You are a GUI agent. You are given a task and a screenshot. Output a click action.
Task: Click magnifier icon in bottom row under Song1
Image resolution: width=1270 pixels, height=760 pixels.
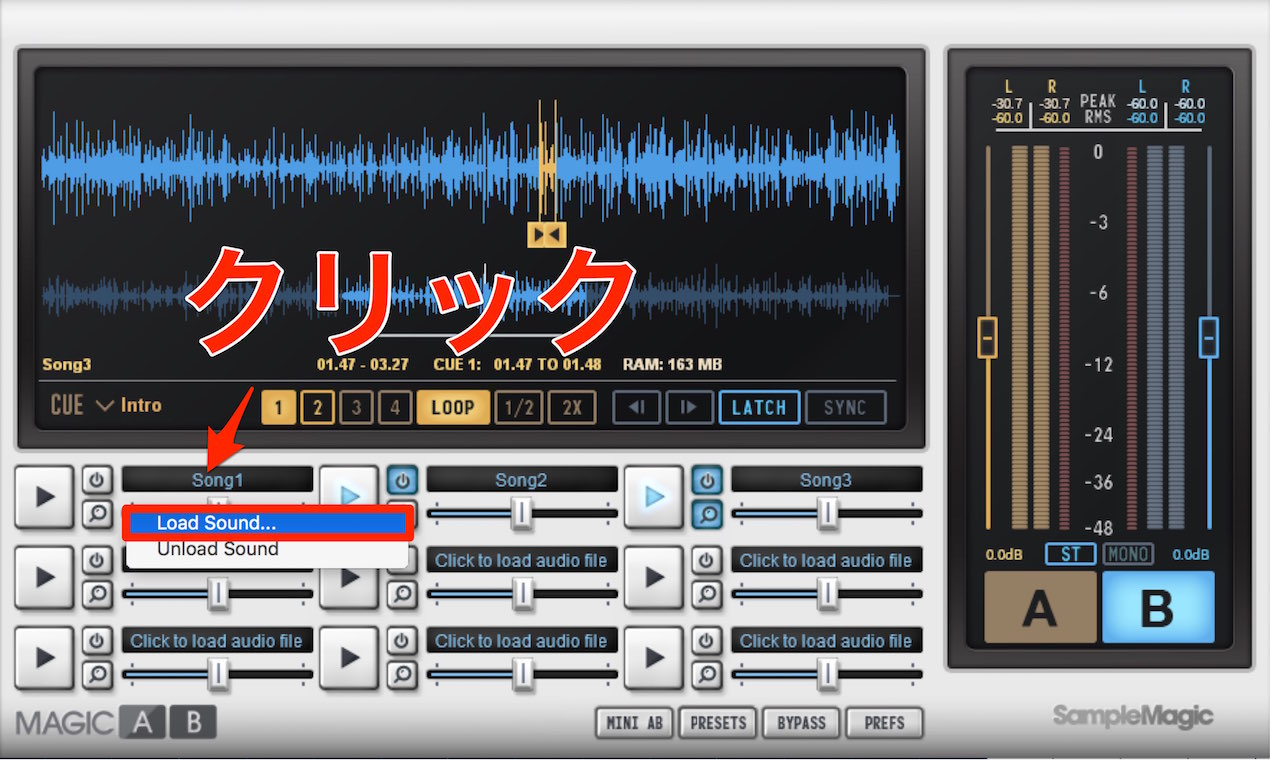97,675
